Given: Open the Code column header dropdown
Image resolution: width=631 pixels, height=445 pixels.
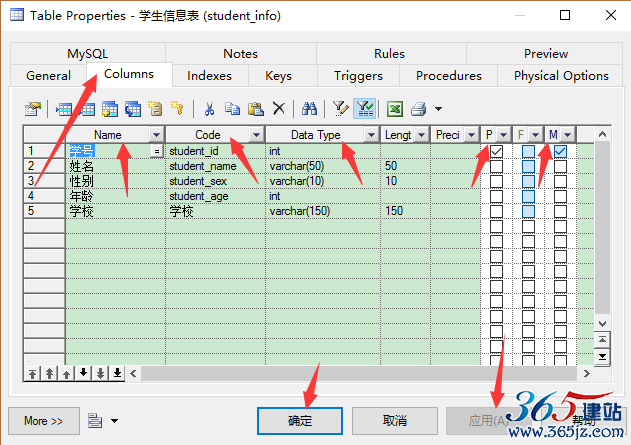Looking at the screenshot, I should click(x=256, y=135).
